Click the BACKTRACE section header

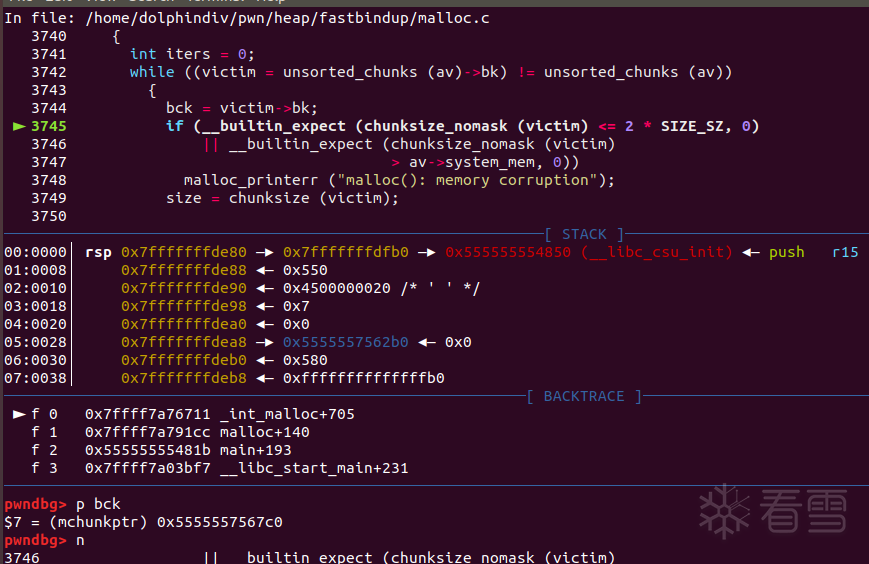point(584,396)
